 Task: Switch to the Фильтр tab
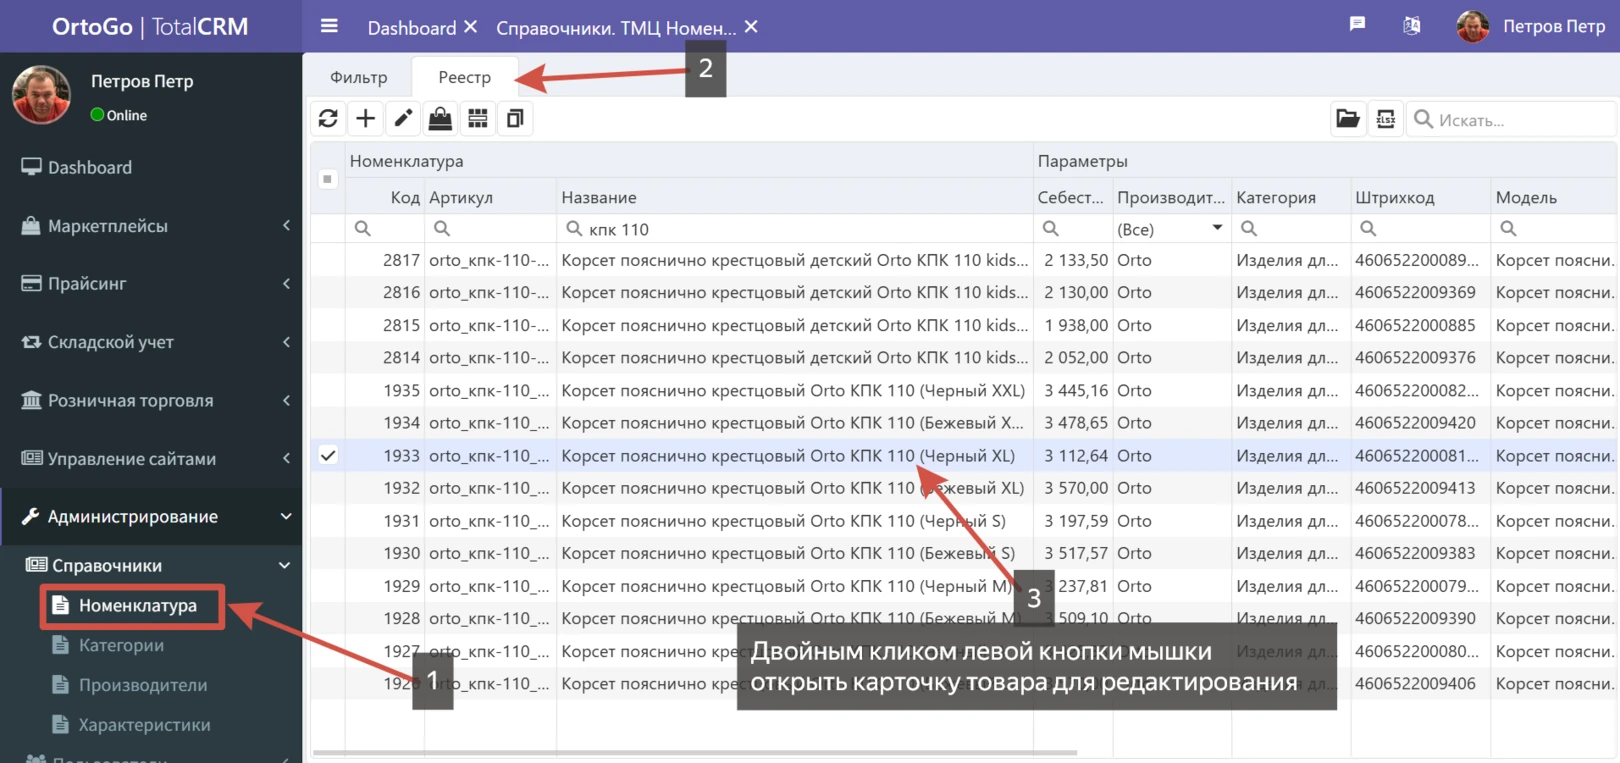358,77
